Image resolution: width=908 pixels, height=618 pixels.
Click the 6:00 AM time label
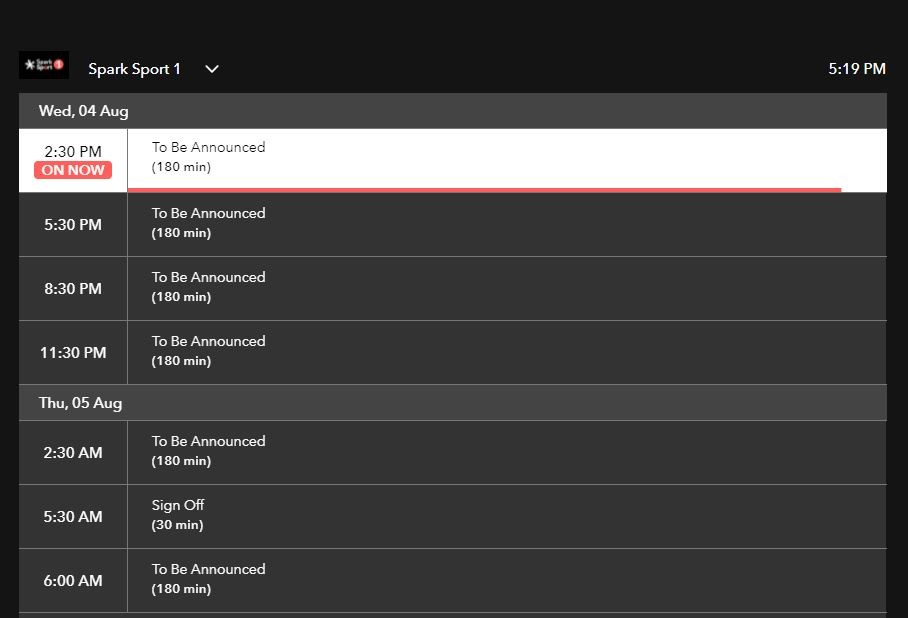tap(73, 581)
